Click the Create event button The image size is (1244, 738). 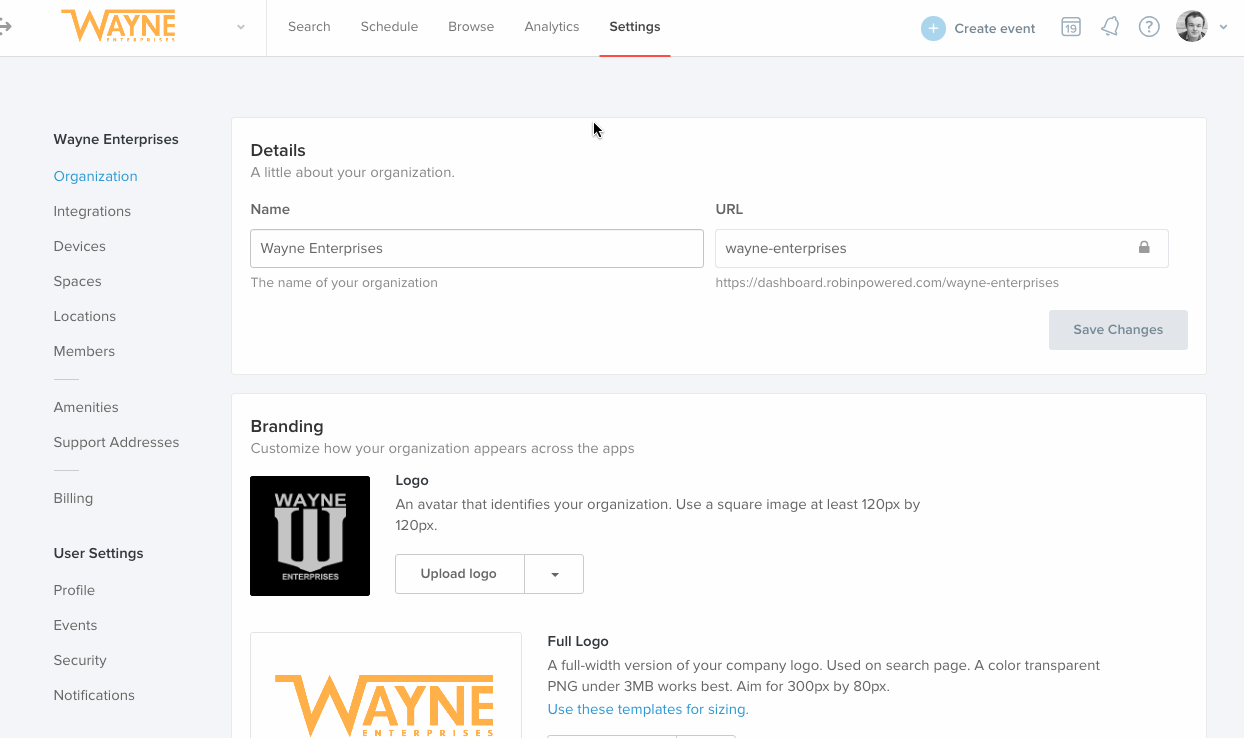point(978,28)
